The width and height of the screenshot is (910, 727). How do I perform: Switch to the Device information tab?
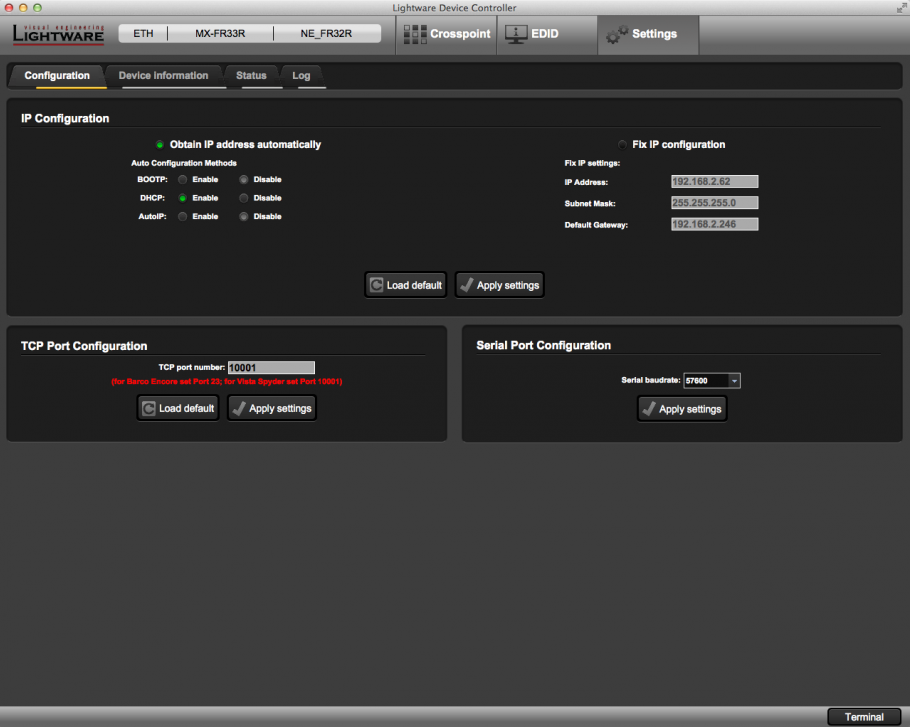[x=163, y=76]
